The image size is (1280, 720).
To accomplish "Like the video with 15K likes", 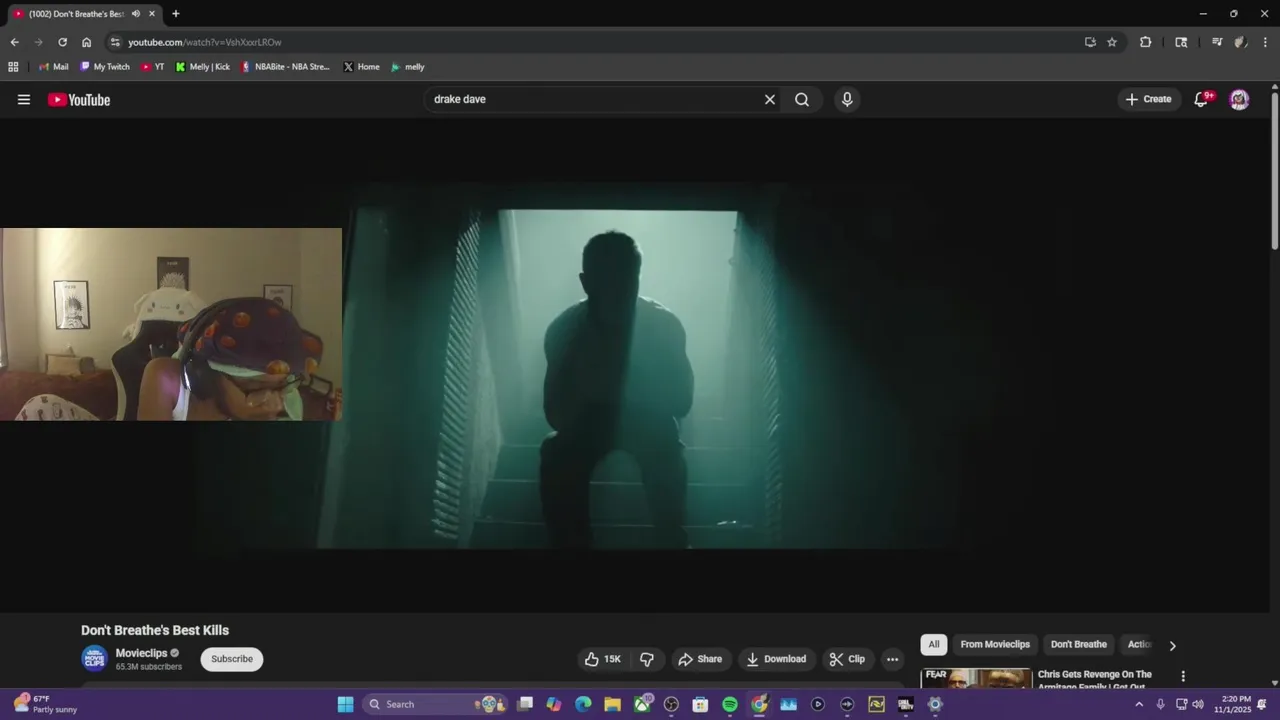I will [604, 659].
